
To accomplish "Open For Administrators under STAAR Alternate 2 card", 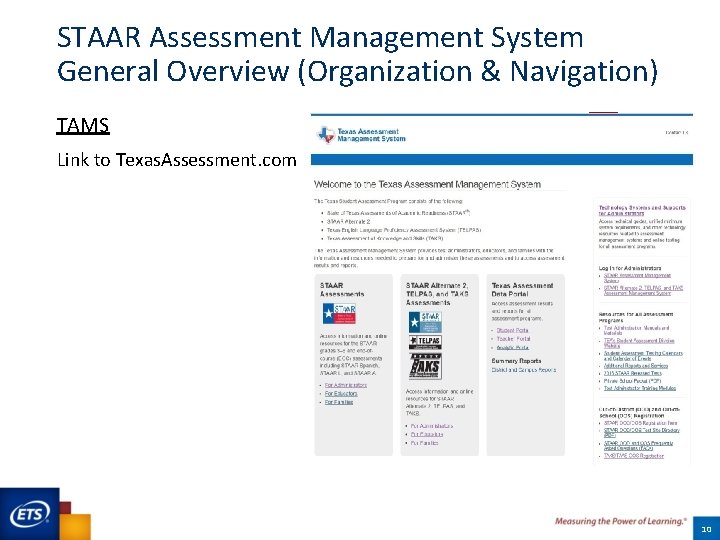I will 432,426.
